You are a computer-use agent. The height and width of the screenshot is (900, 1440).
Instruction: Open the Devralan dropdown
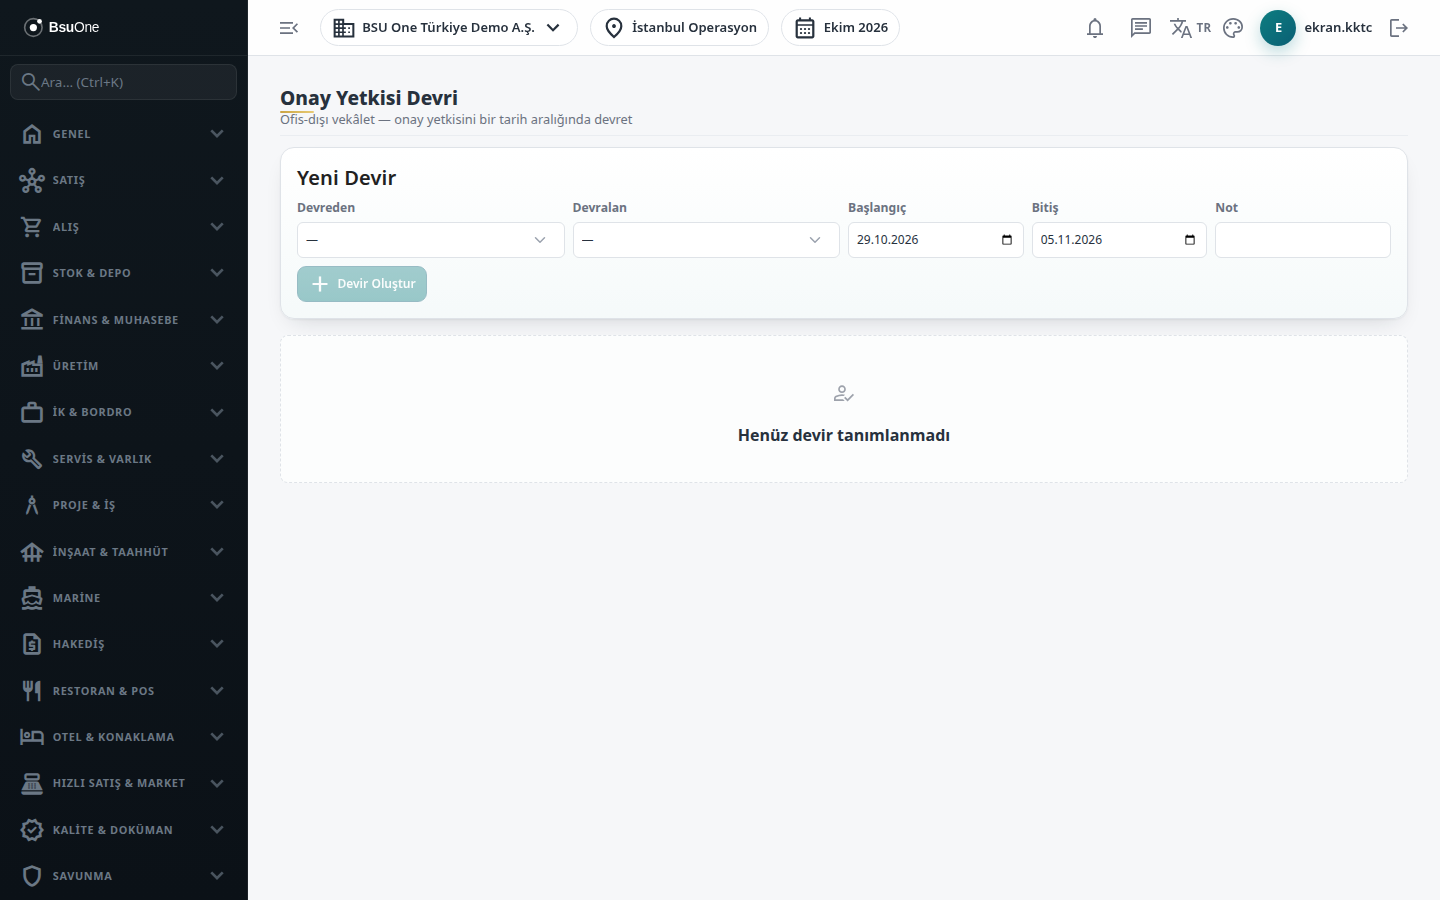[x=706, y=240]
